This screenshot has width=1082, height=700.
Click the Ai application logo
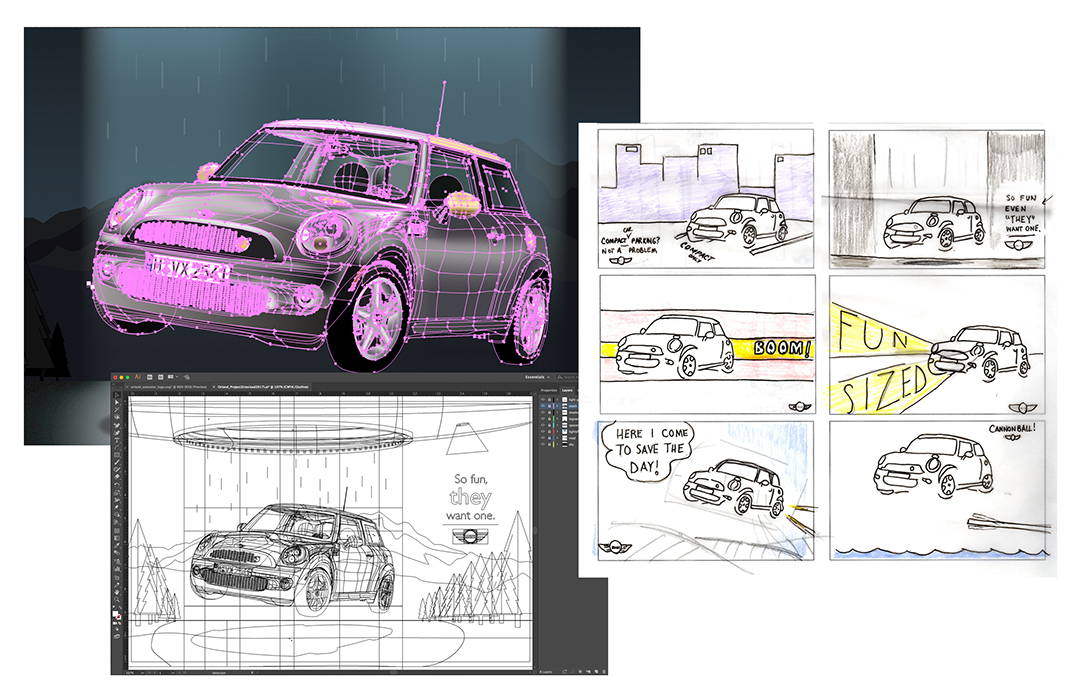(137, 377)
